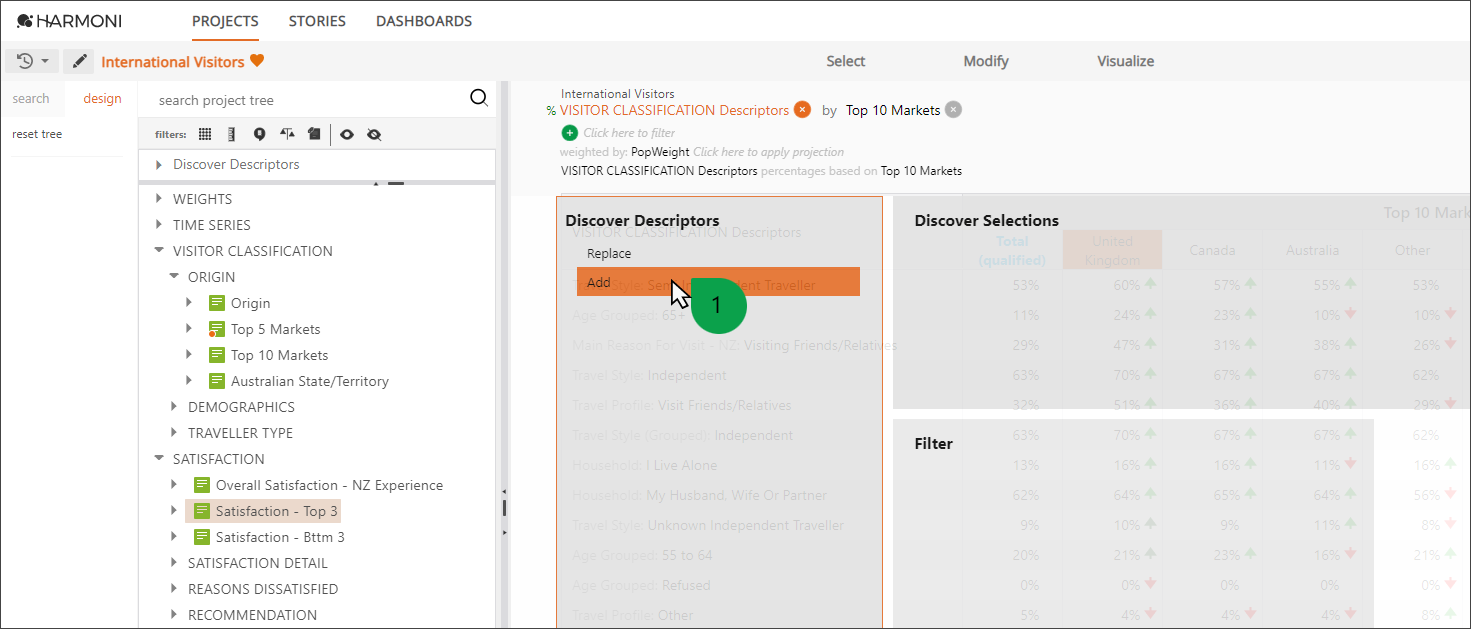Expand the REASONS DISSATISFIED folder
Viewport: 1471px width, 629px height.
[x=174, y=589]
